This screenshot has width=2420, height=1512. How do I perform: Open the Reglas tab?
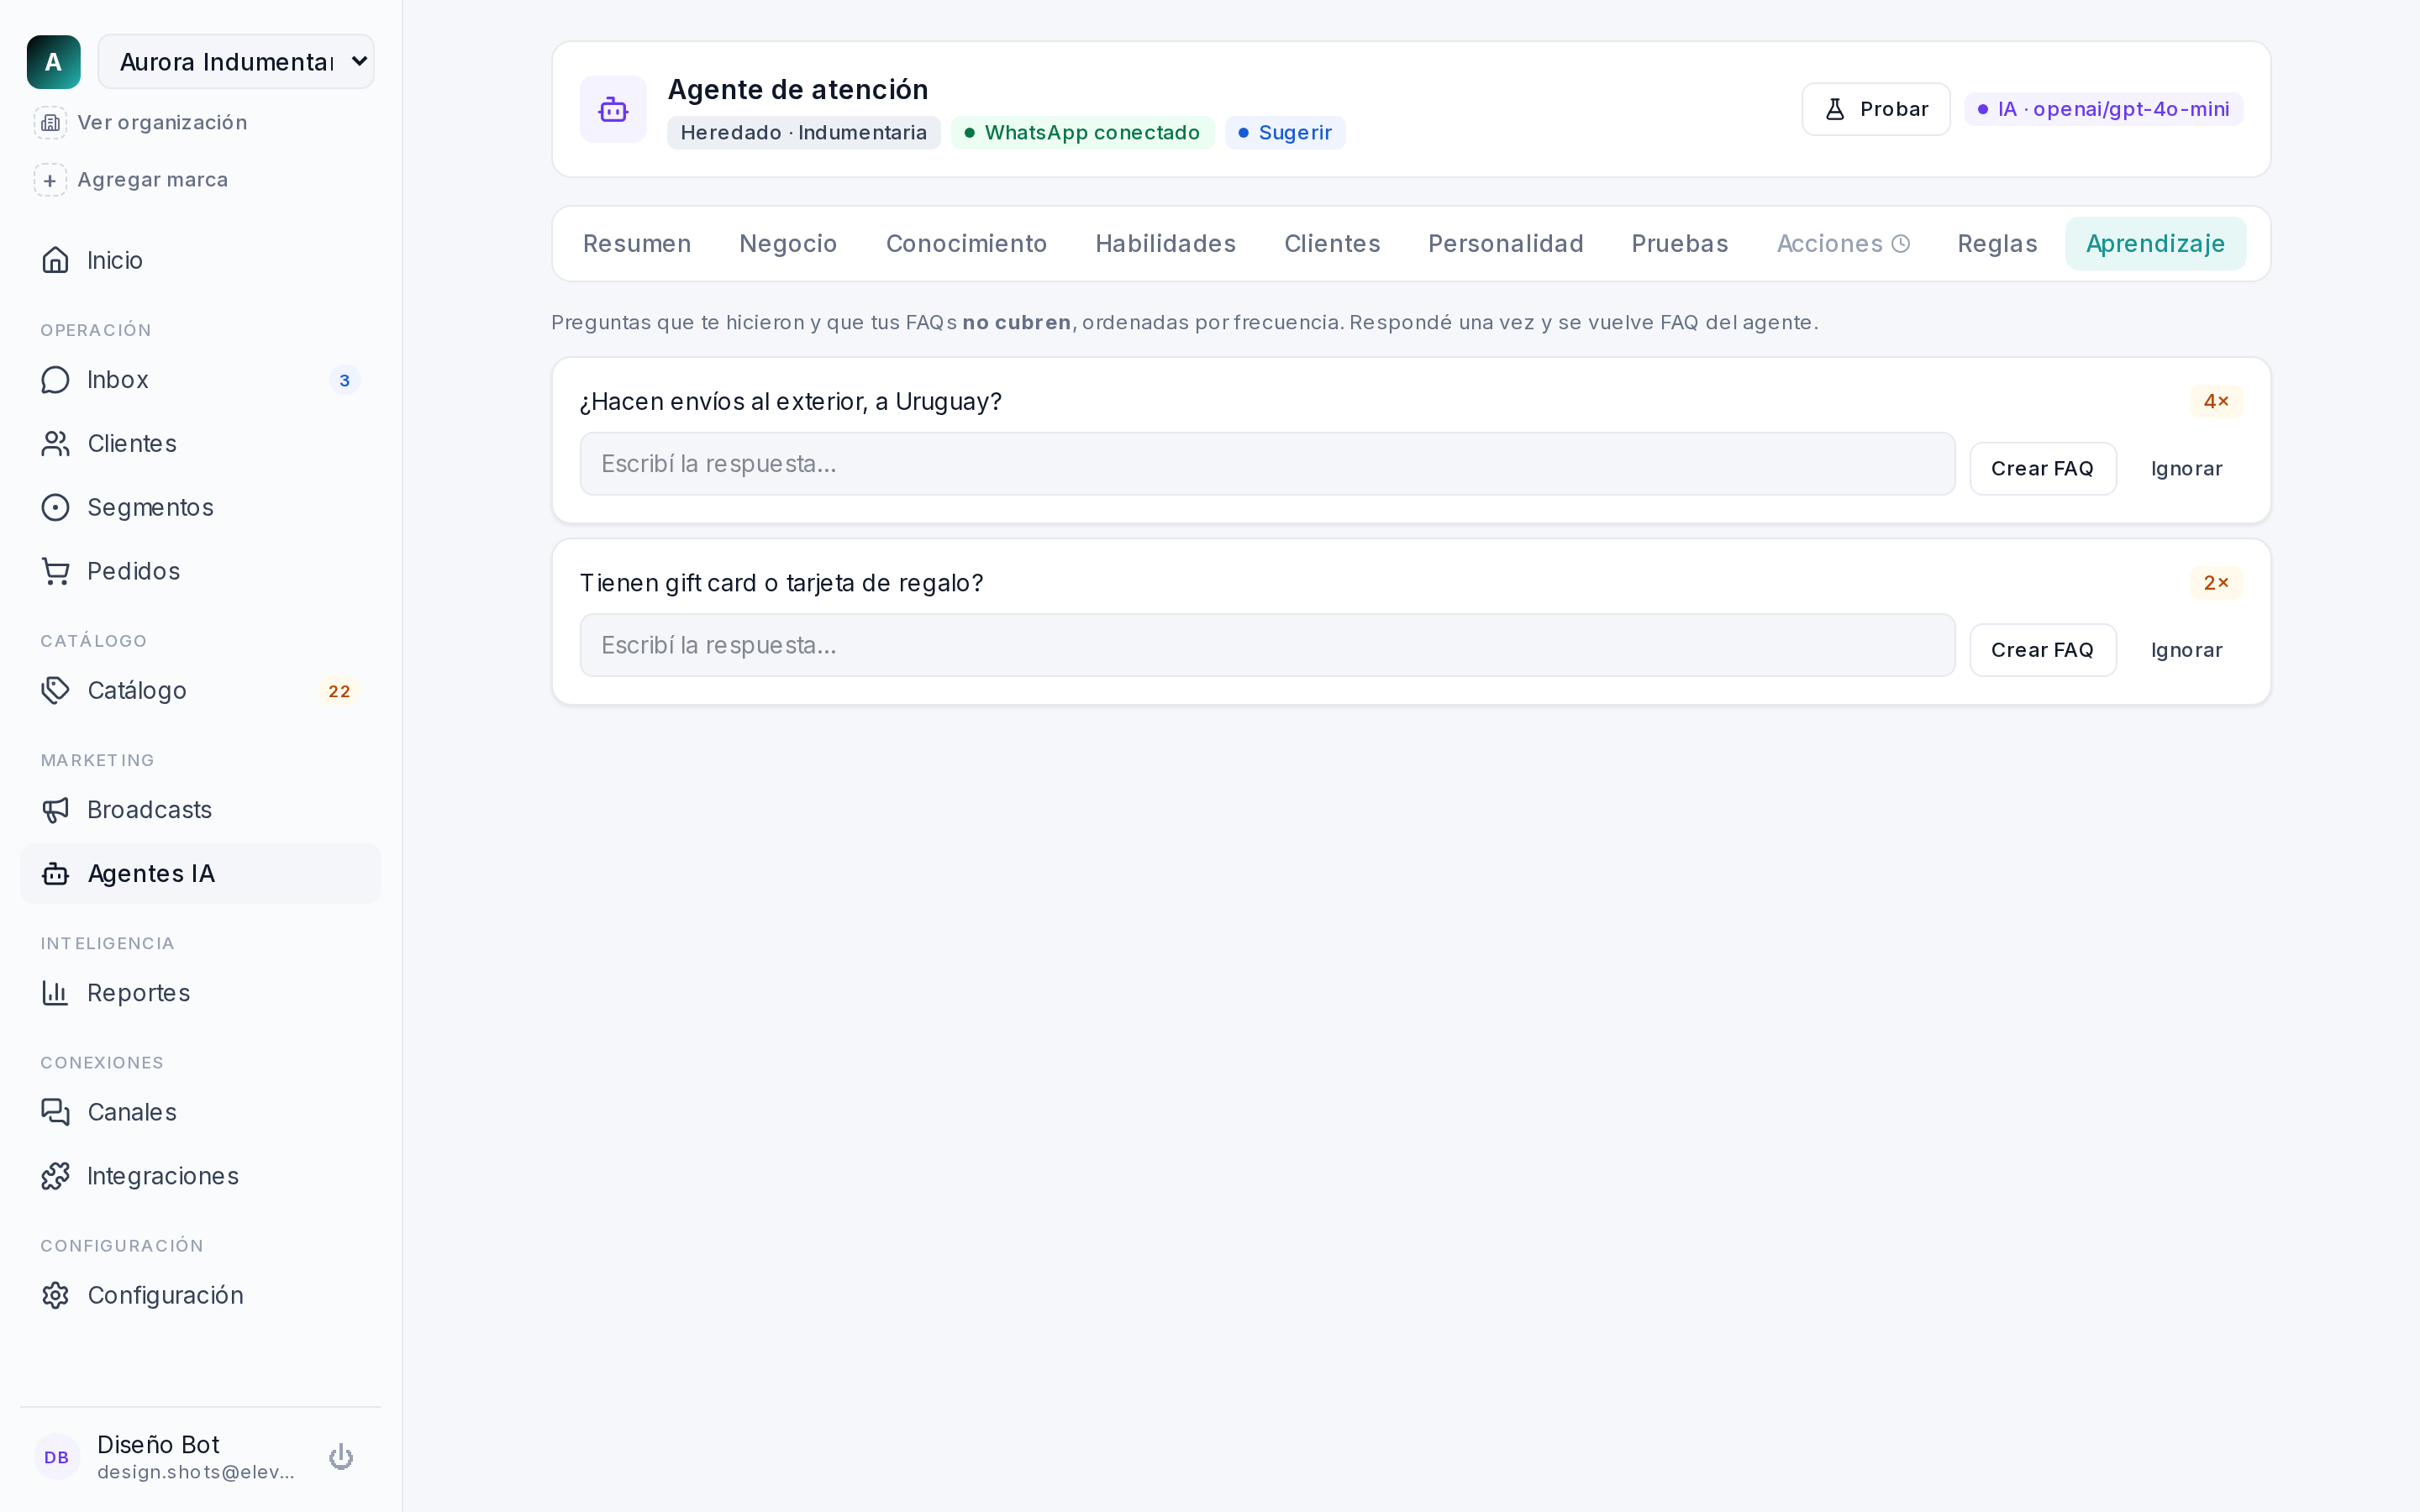click(x=1997, y=244)
